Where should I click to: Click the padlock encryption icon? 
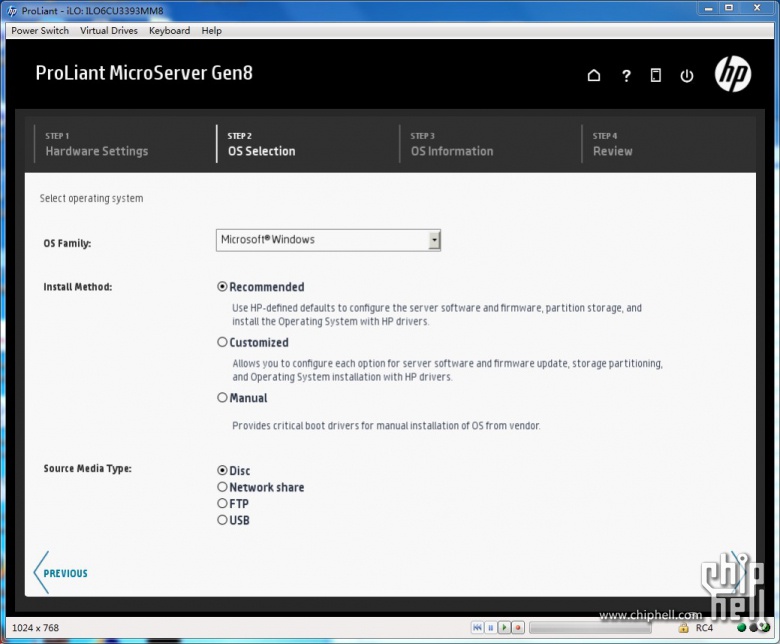pos(683,628)
